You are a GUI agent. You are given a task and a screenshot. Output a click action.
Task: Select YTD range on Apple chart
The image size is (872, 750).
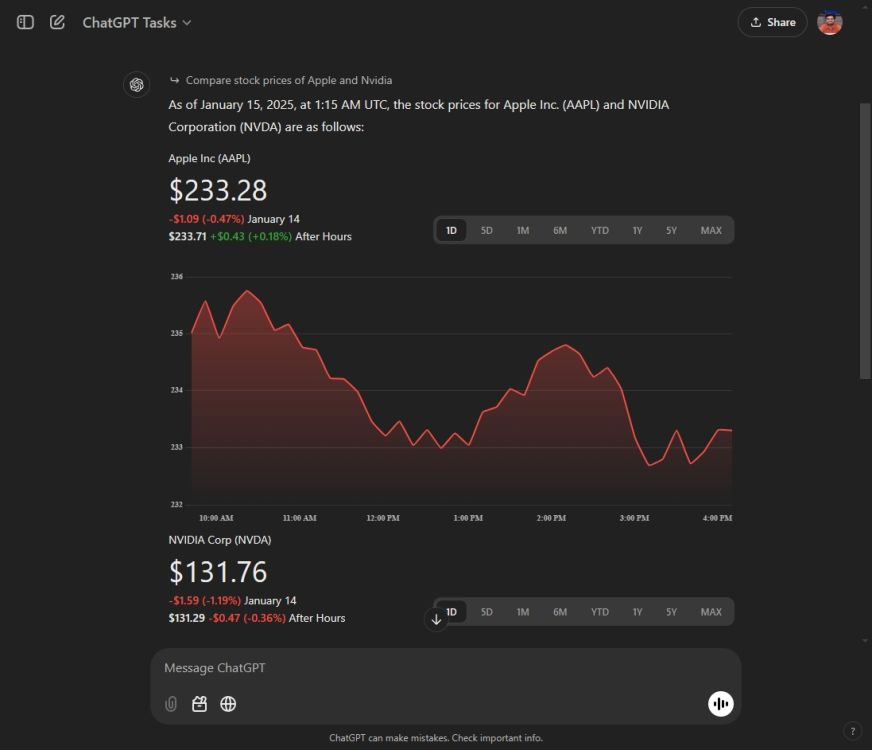click(x=599, y=231)
